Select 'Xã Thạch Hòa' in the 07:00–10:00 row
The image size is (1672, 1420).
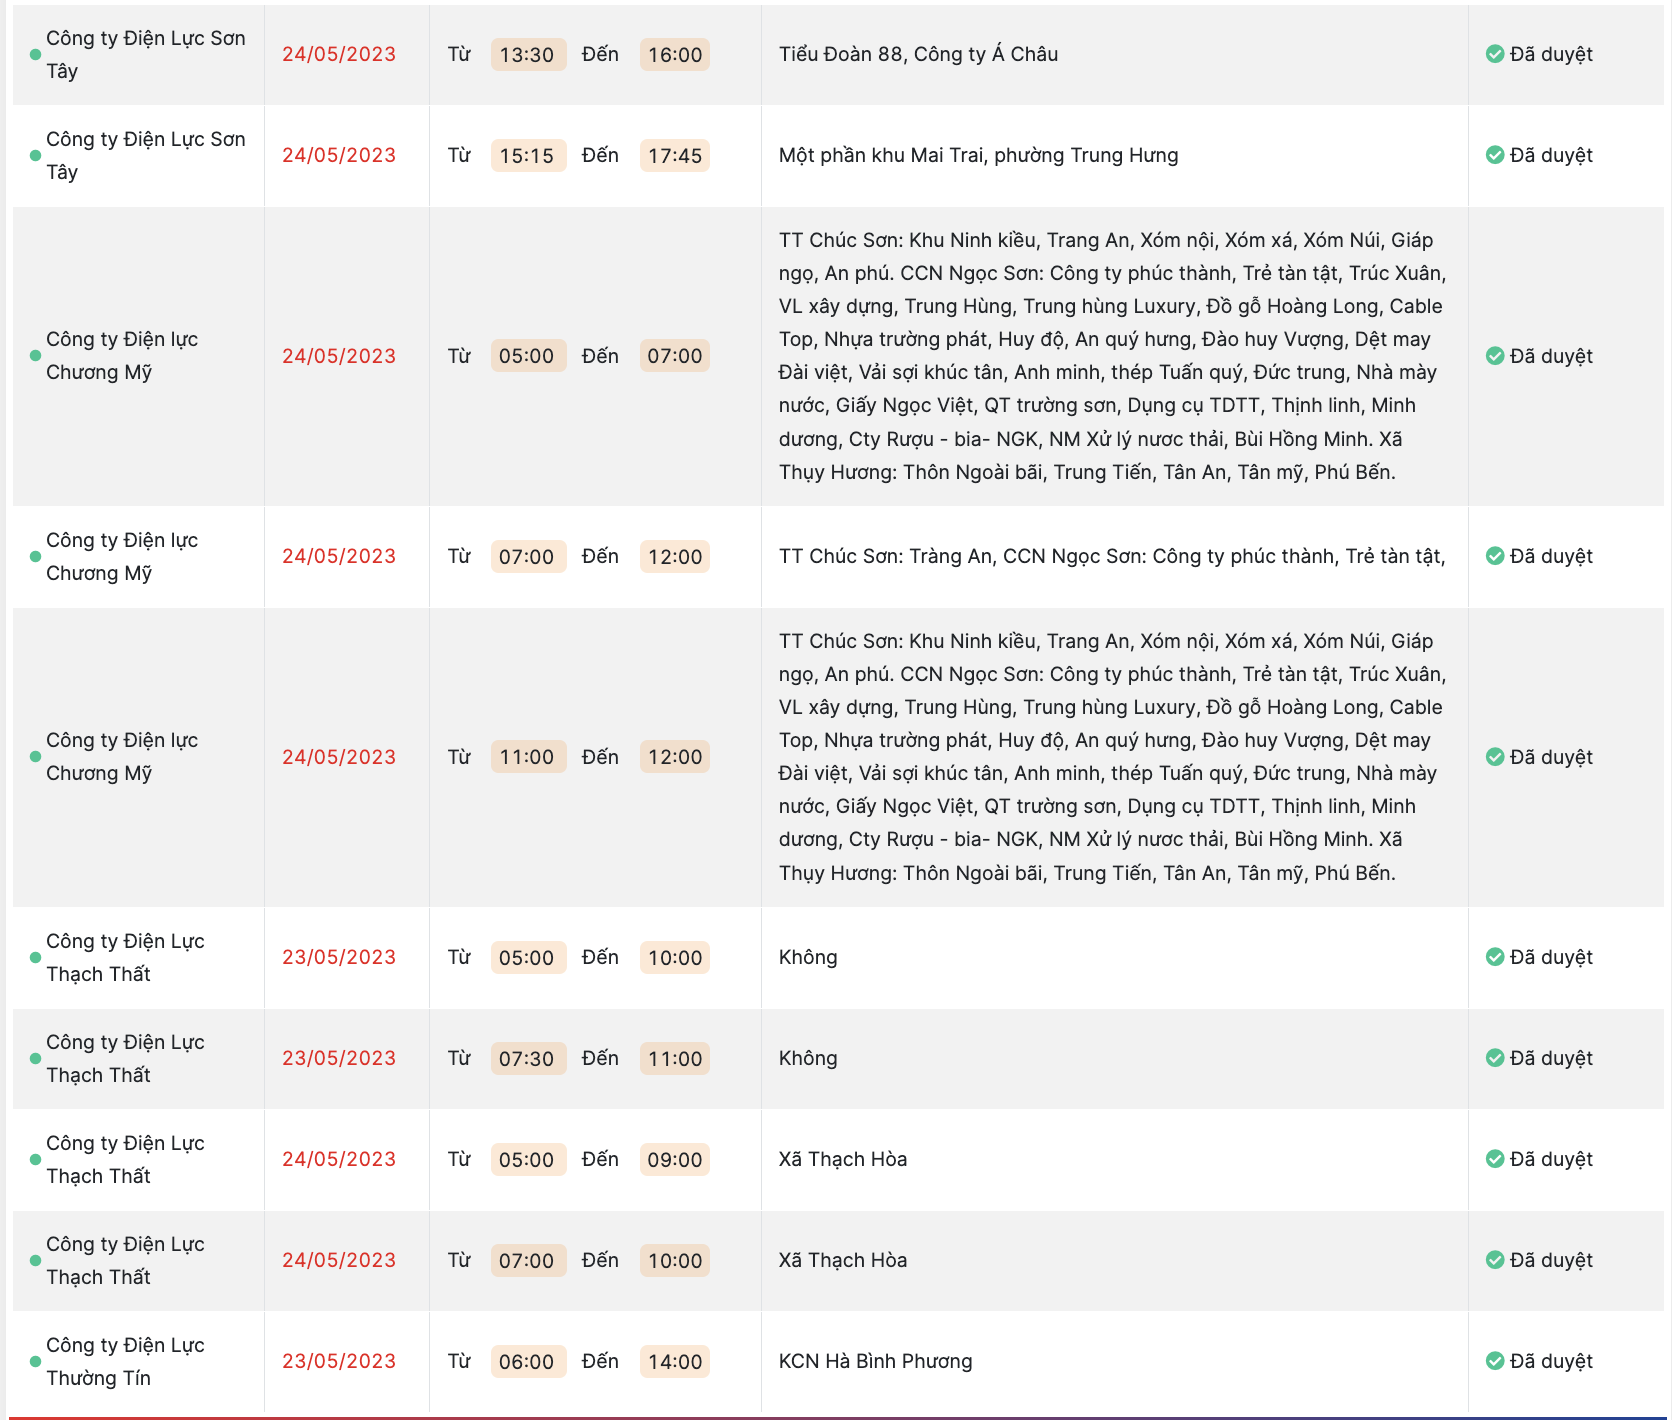(843, 1260)
